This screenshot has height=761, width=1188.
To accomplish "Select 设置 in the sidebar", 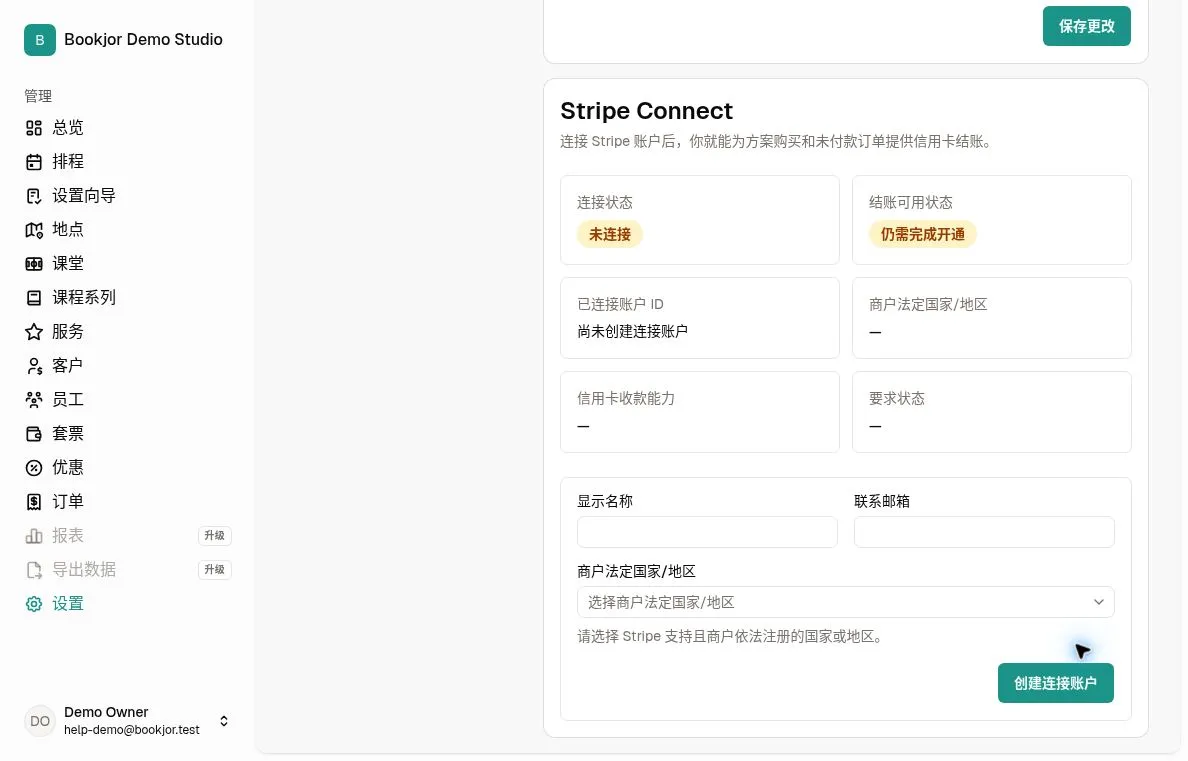I will click(67, 604).
